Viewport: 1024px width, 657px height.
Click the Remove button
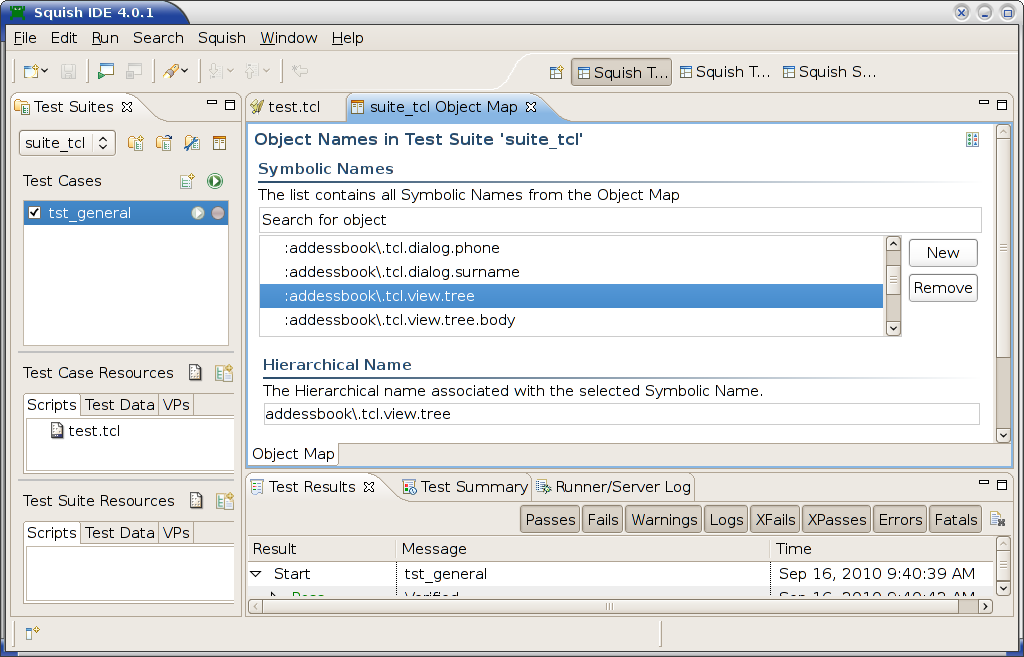(x=942, y=288)
